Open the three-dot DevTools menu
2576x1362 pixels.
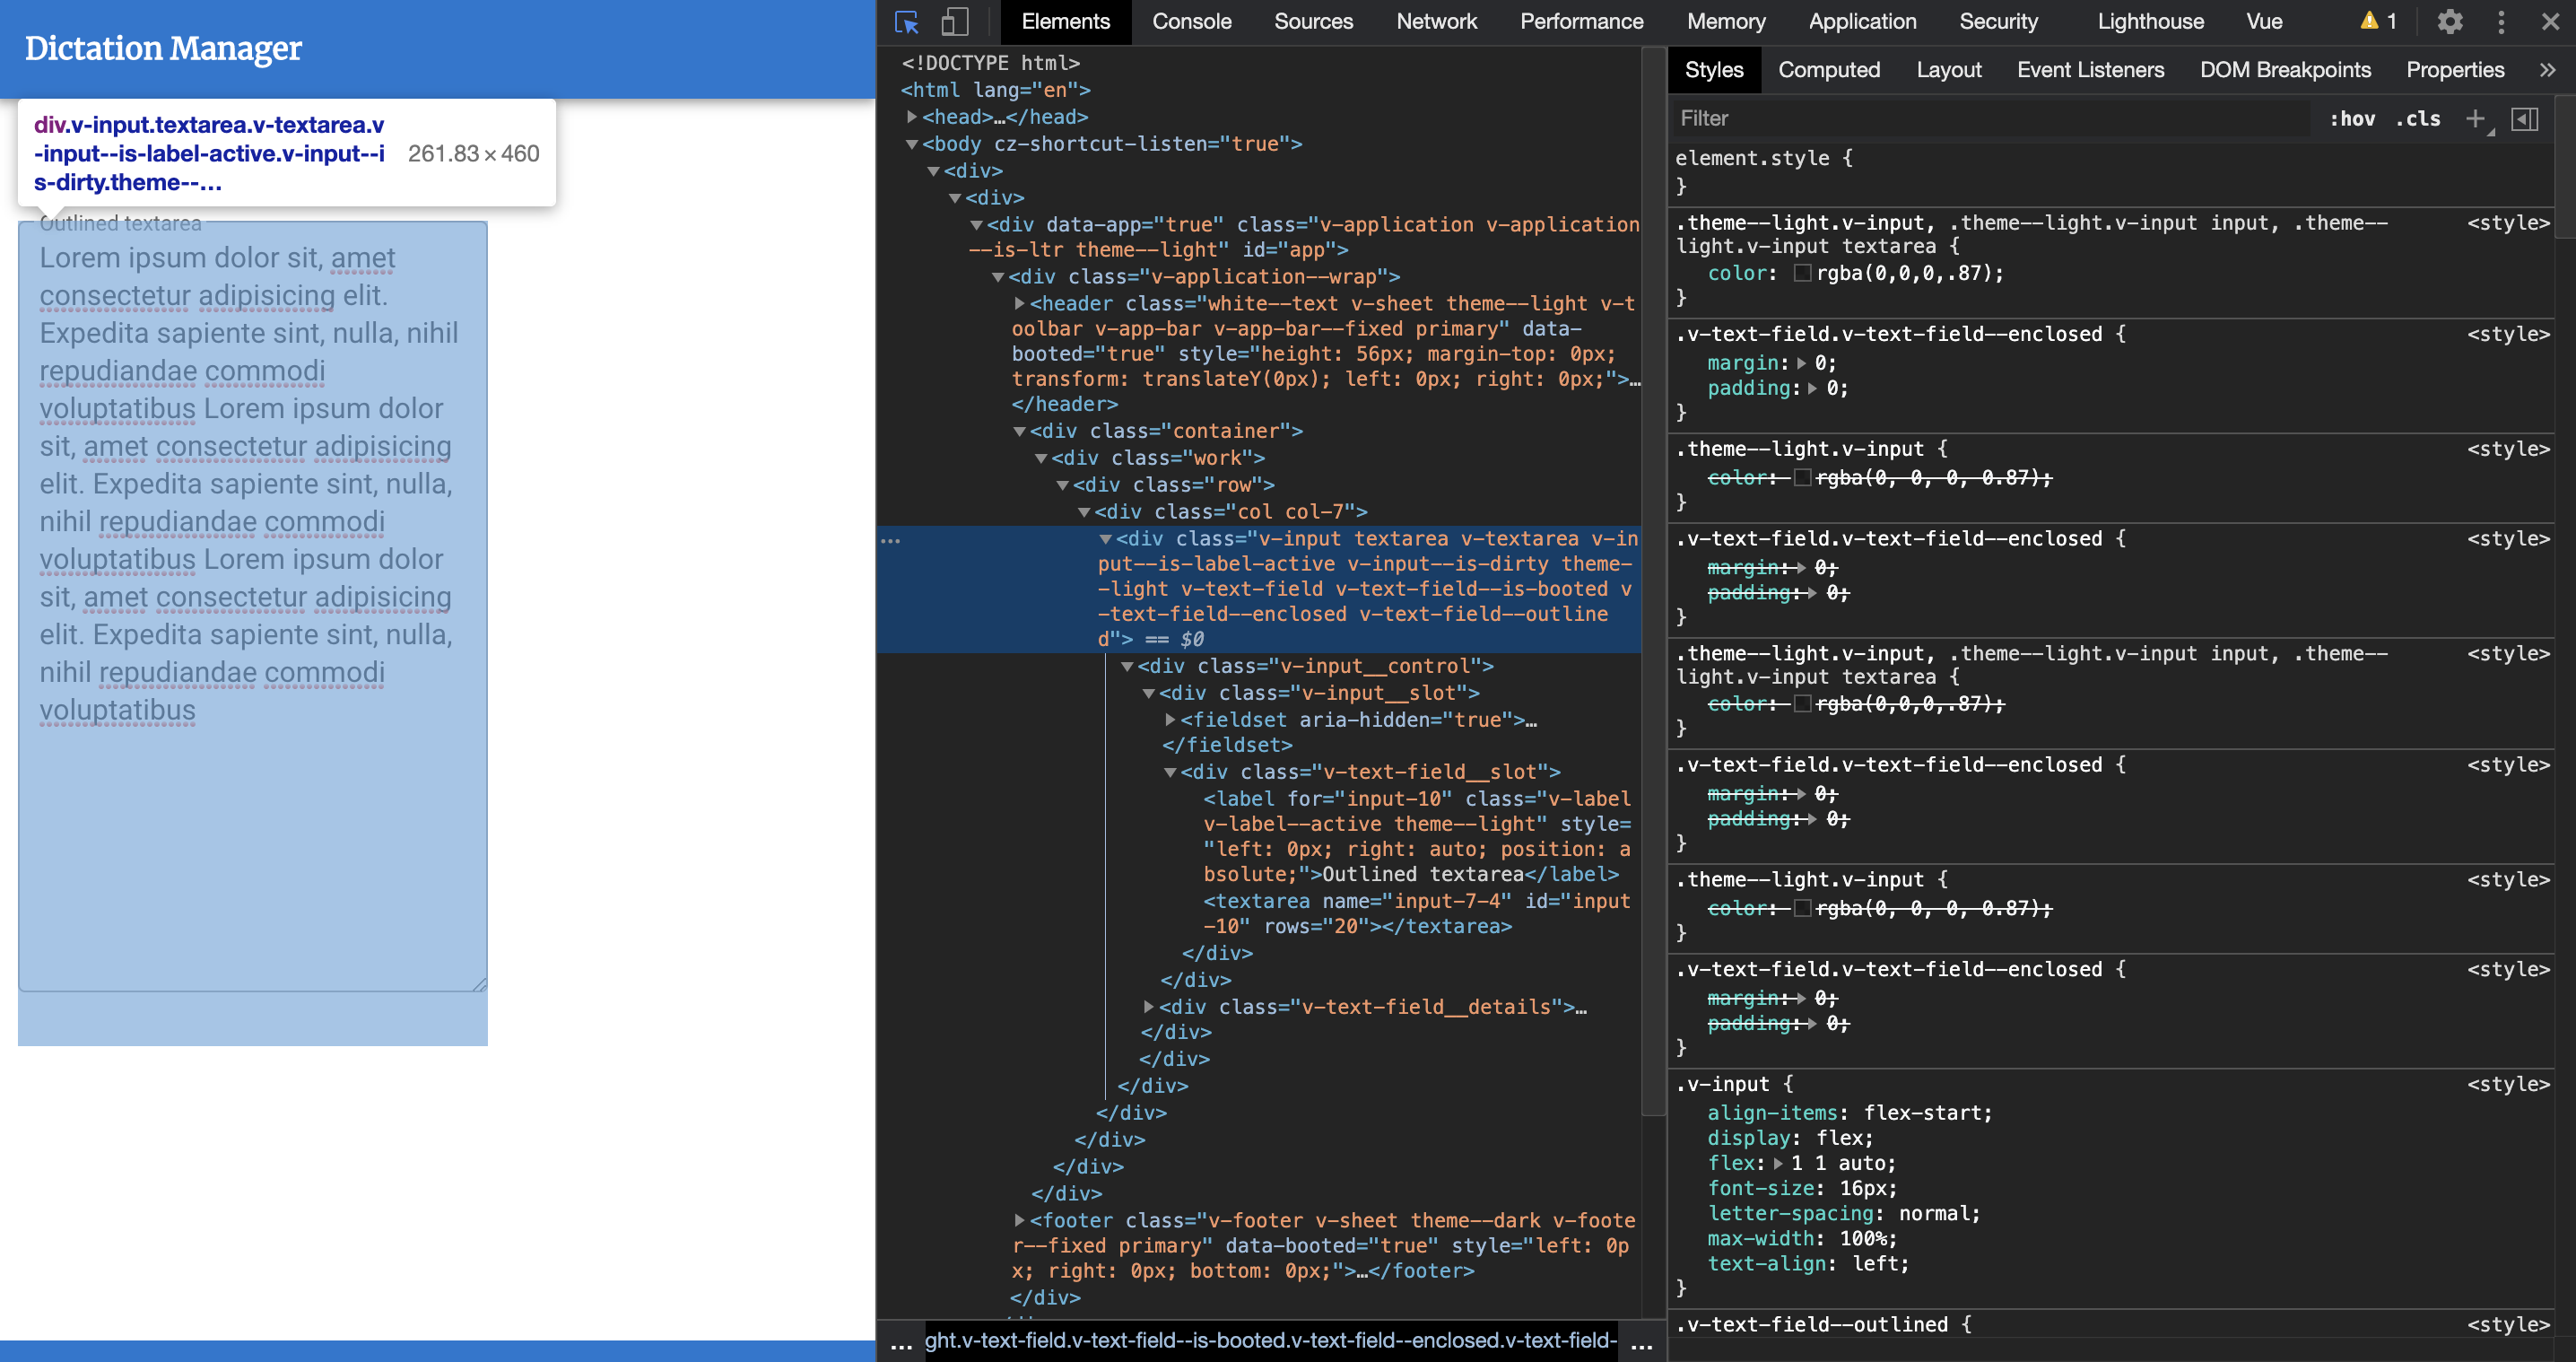click(x=2500, y=21)
